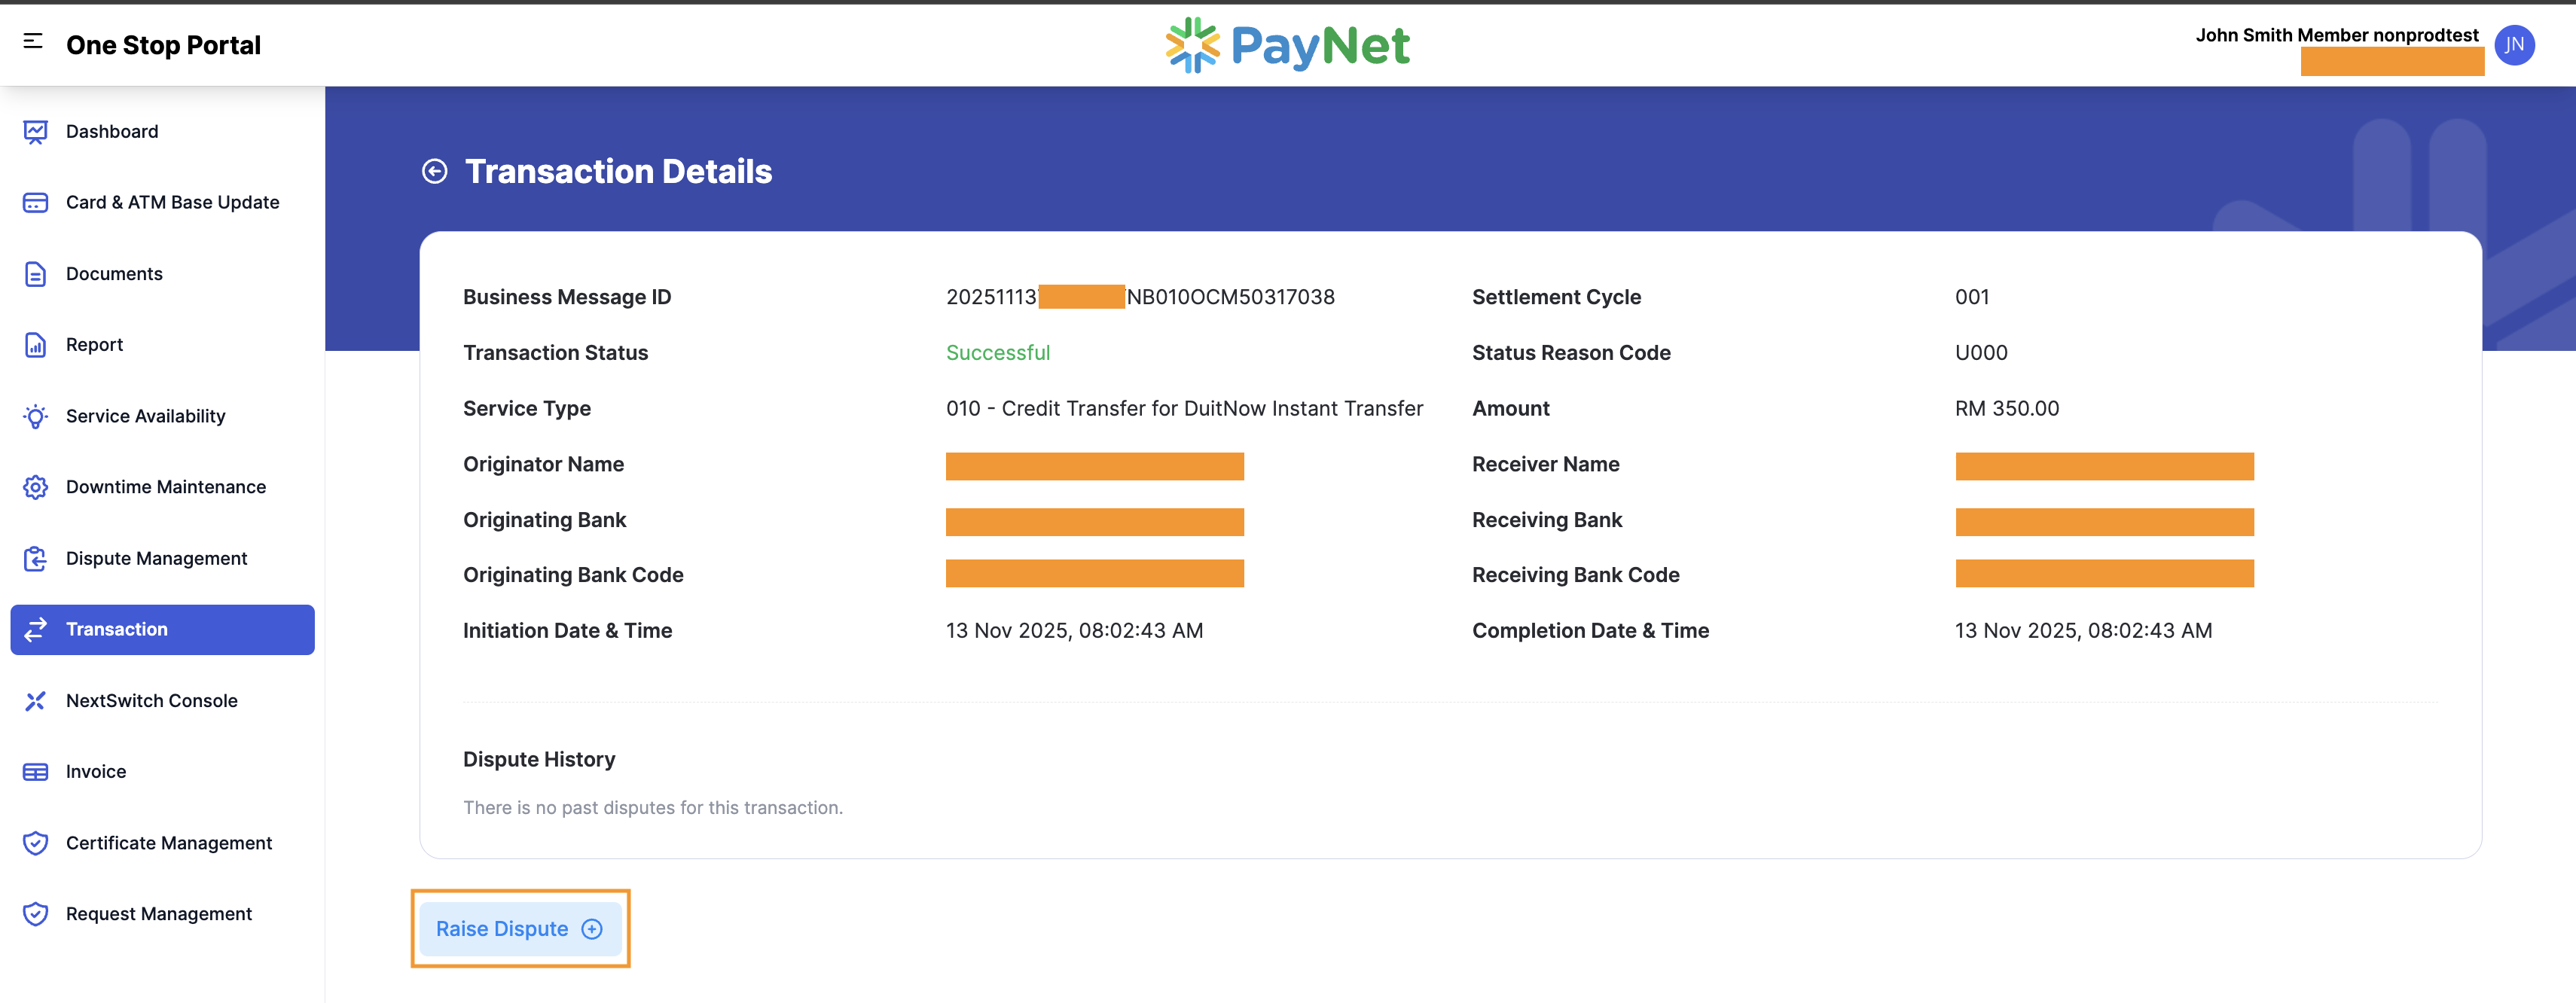Select the active Transaction menu item
This screenshot has height=1003, width=2576.
tap(162, 630)
